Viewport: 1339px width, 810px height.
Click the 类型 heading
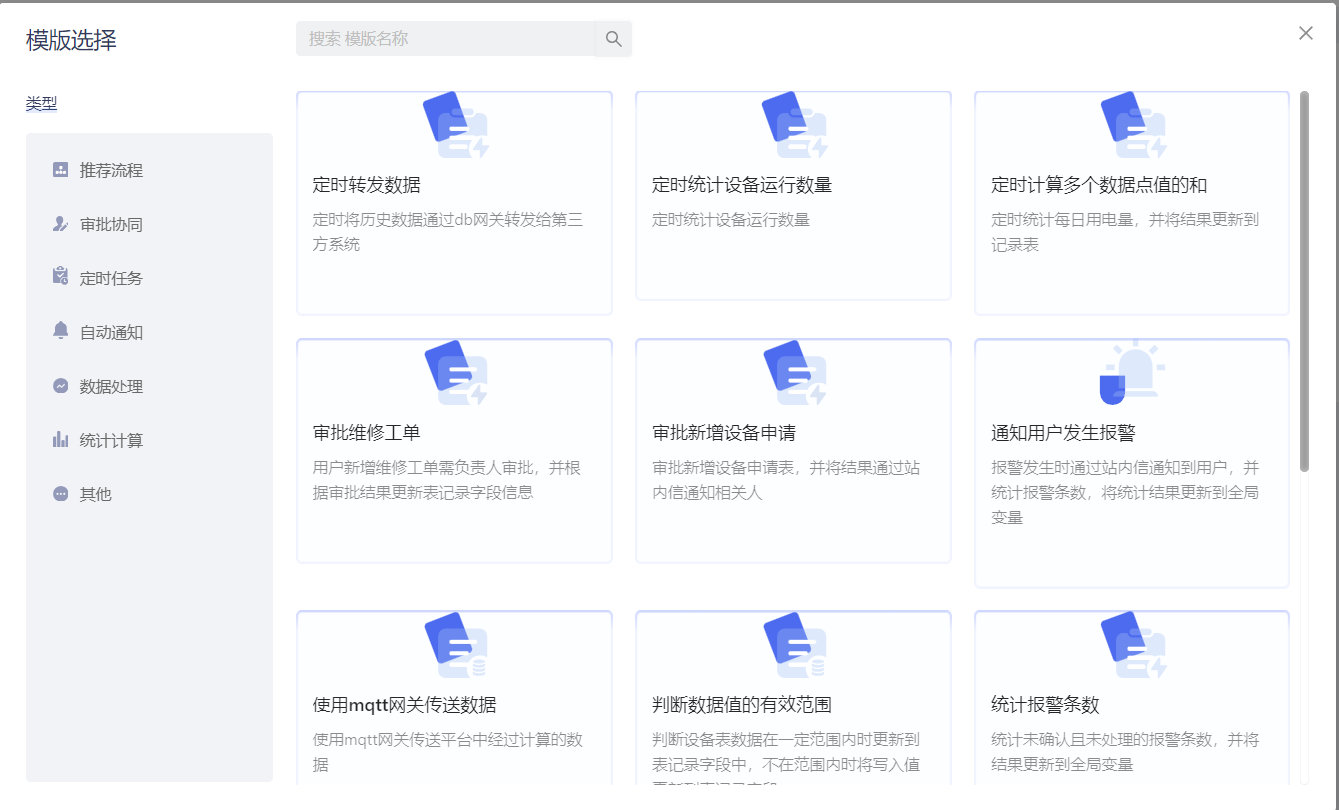[41, 103]
